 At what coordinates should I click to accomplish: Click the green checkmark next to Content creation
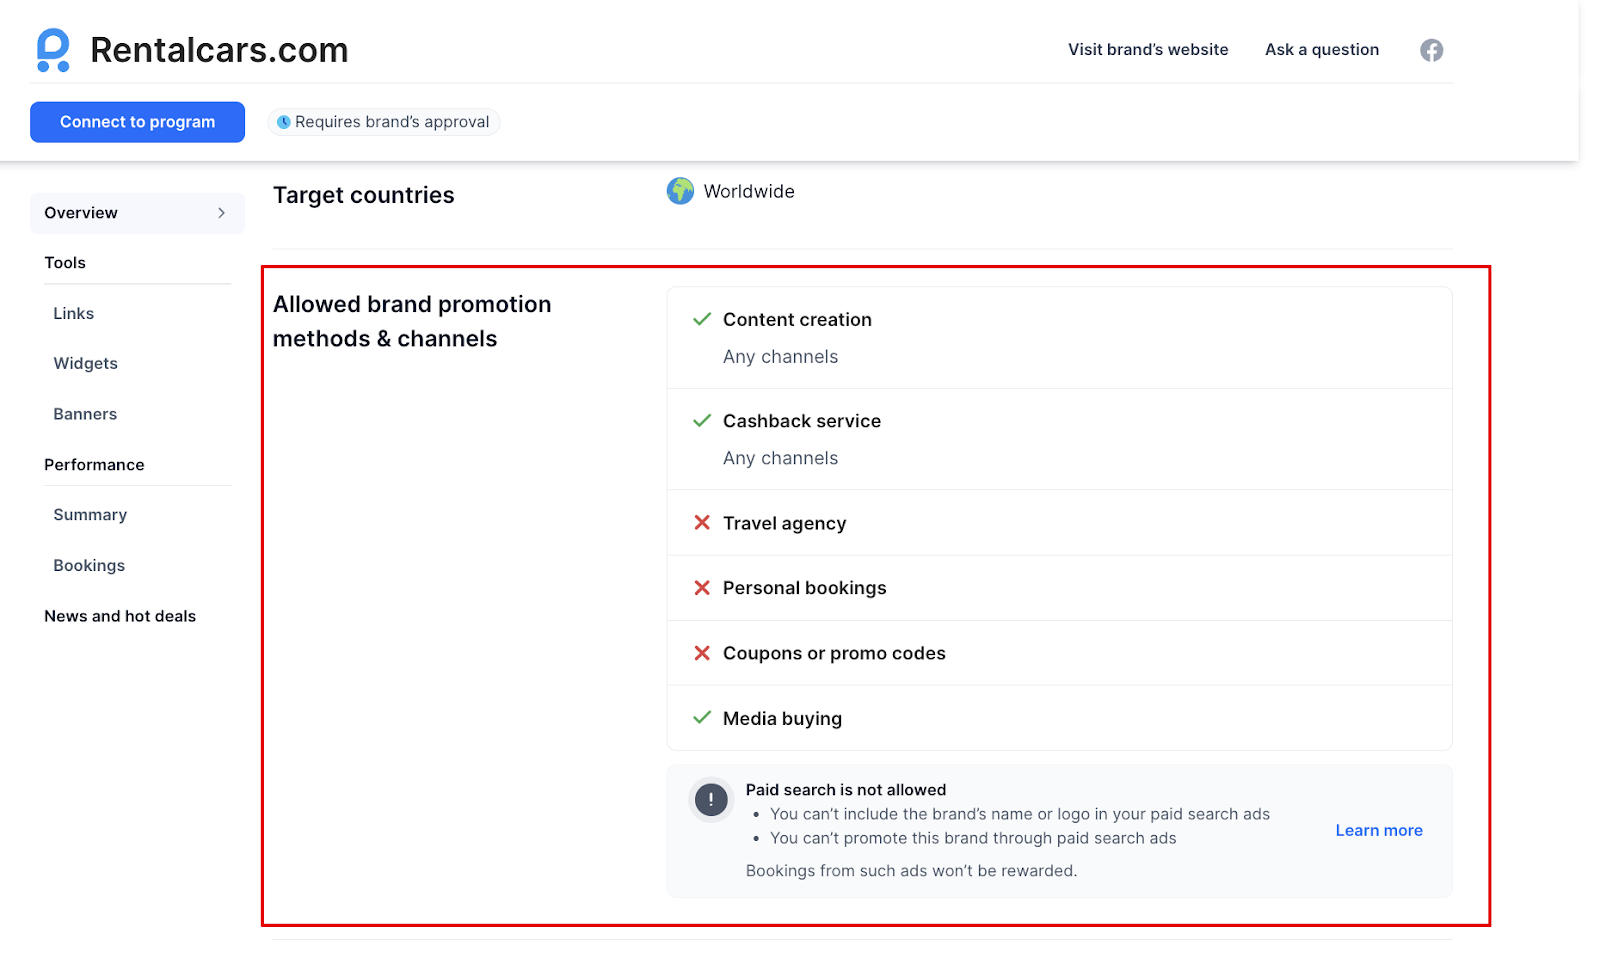702,319
